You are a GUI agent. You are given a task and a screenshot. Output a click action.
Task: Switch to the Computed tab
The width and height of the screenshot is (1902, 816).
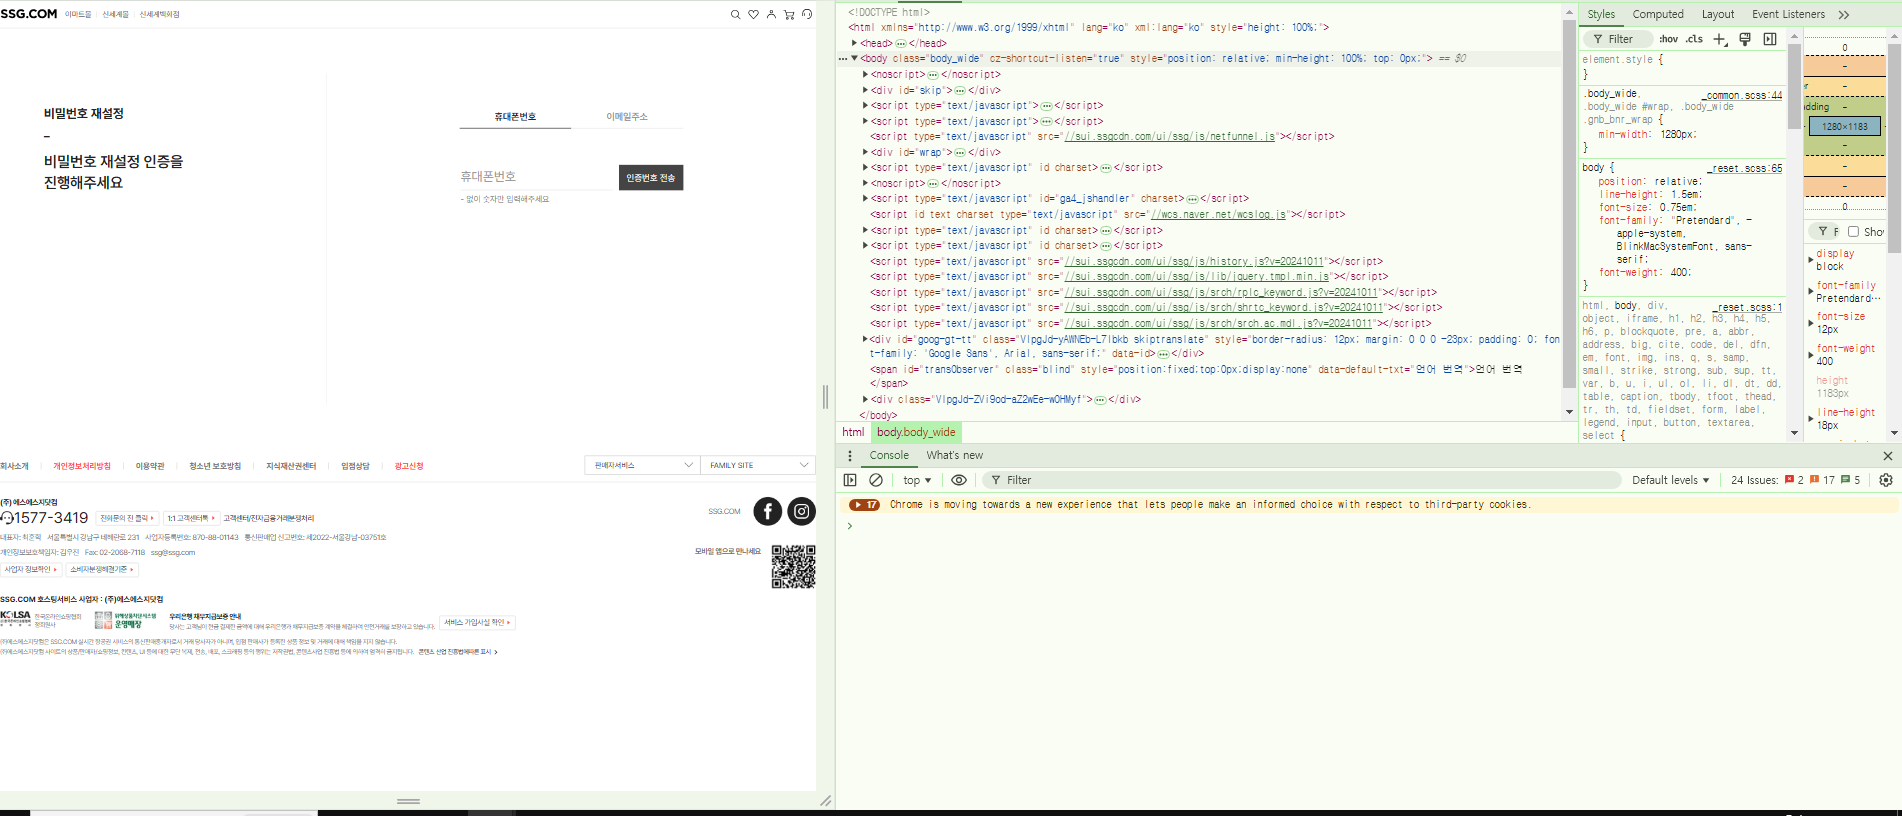point(1658,14)
